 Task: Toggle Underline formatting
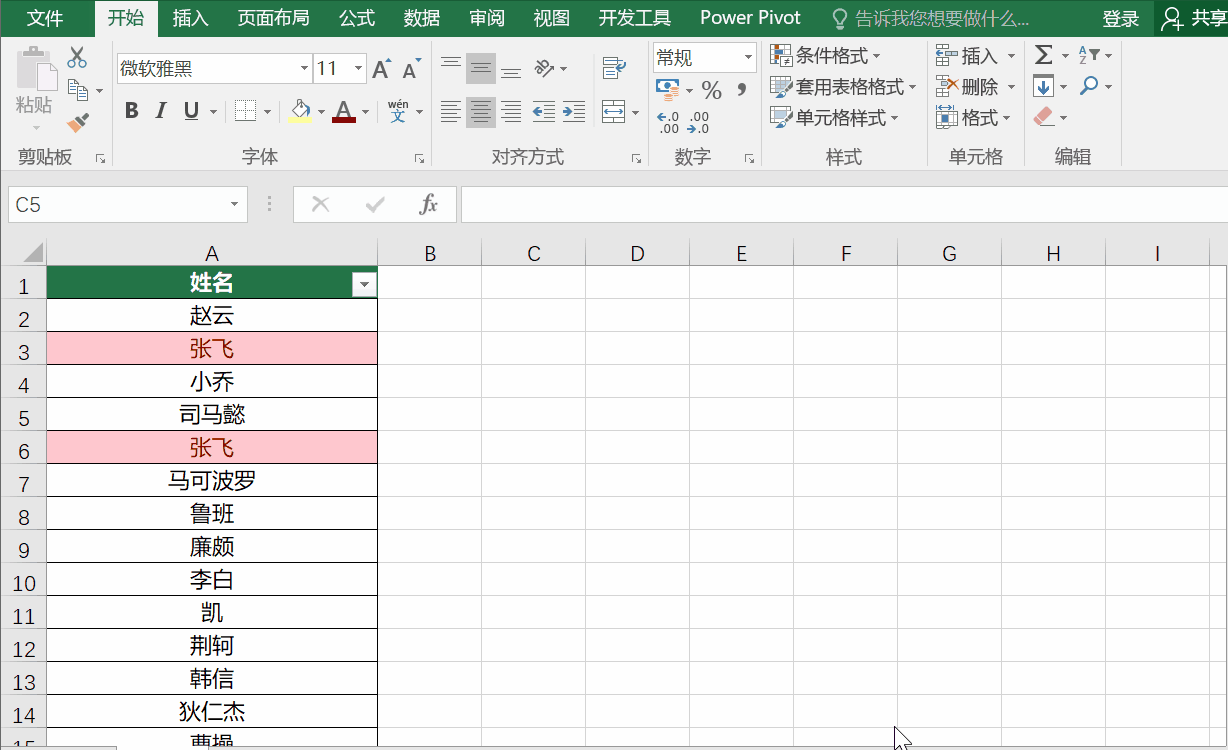[191, 111]
